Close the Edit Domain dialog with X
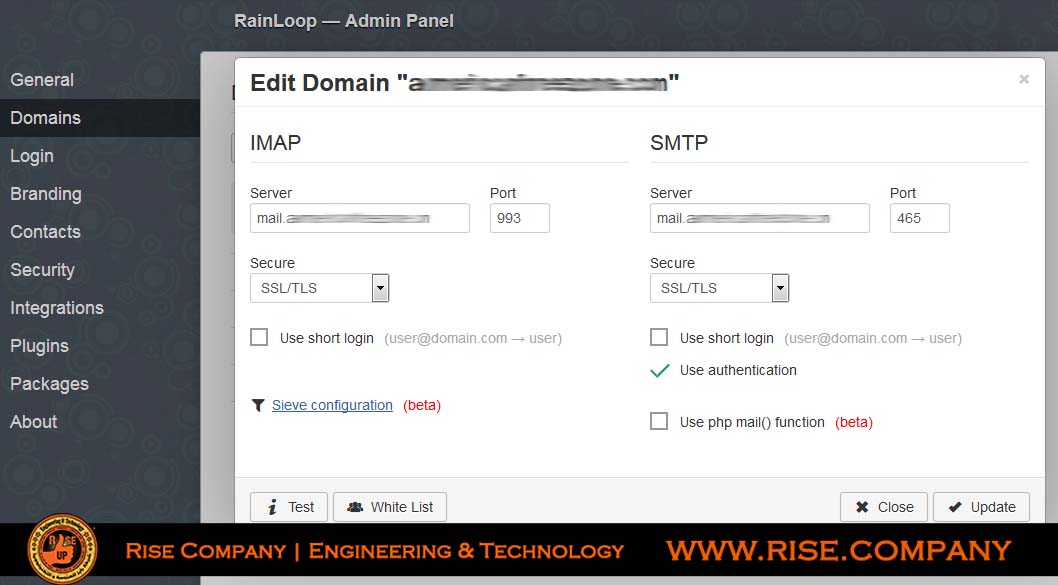The height and width of the screenshot is (585, 1058). click(1024, 80)
